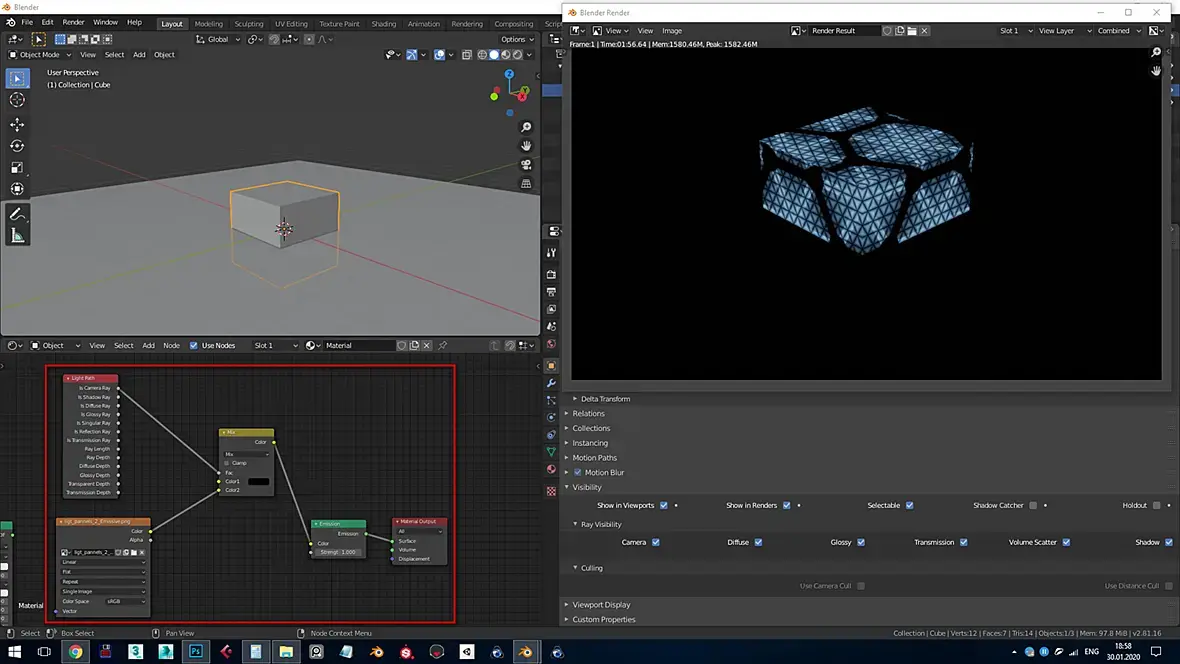Click the viewport zoom magnifier icon
The image size is (1180, 664).
[x=526, y=127]
